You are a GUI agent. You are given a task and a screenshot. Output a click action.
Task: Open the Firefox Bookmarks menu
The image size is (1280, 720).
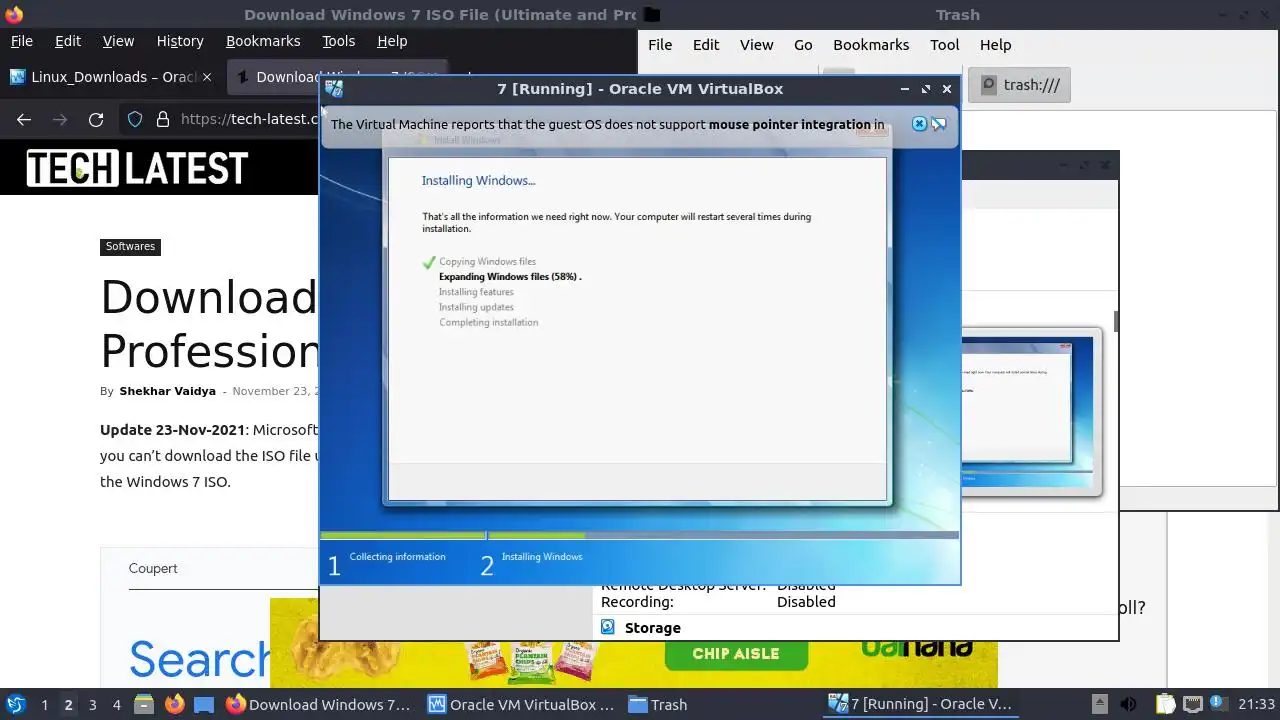(263, 41)
